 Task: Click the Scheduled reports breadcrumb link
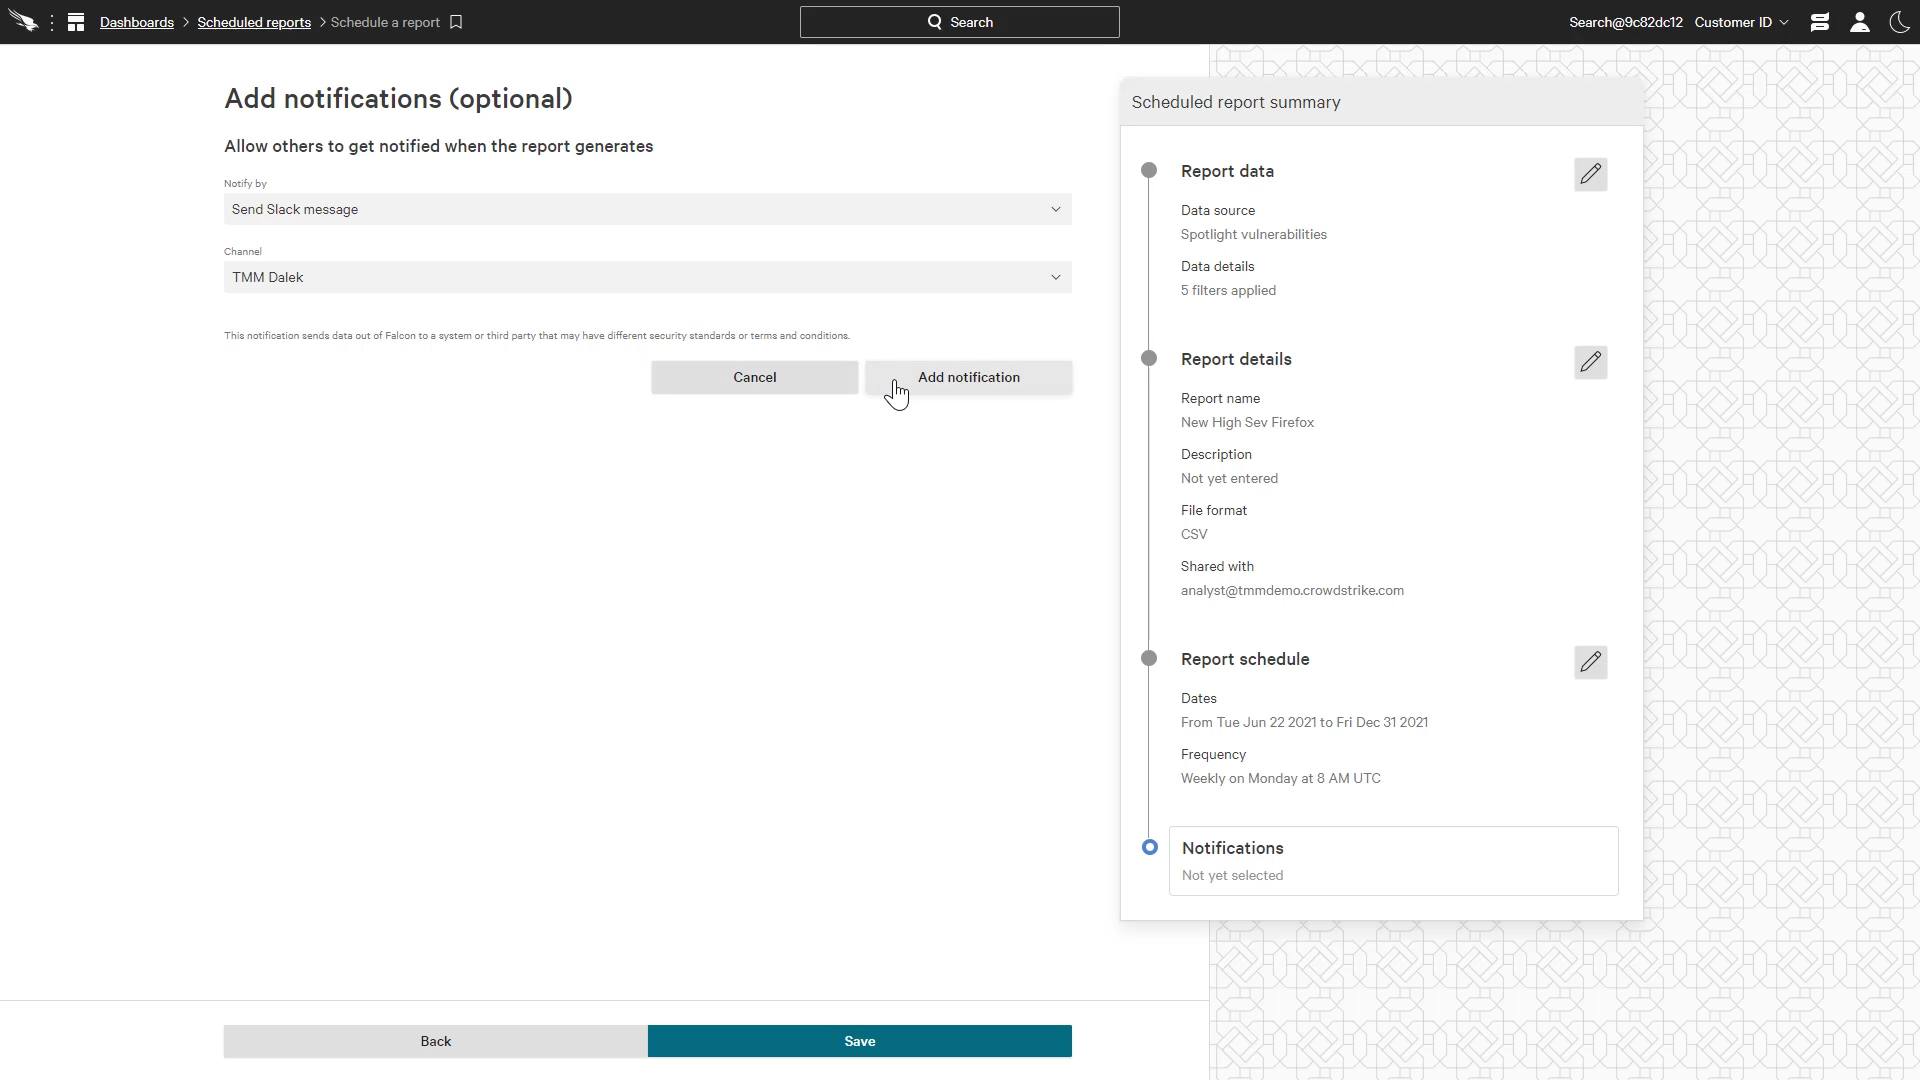255,21
